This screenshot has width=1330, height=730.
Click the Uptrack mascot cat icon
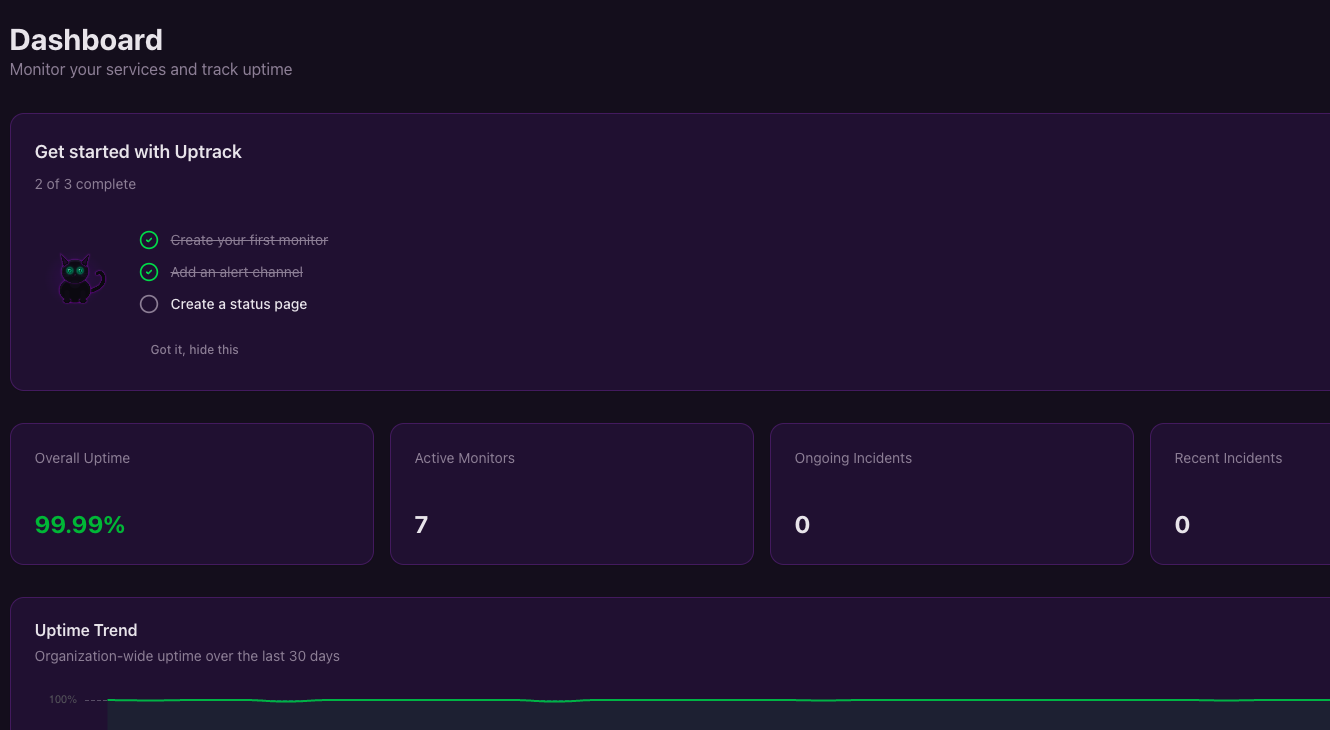coord(80,278)
